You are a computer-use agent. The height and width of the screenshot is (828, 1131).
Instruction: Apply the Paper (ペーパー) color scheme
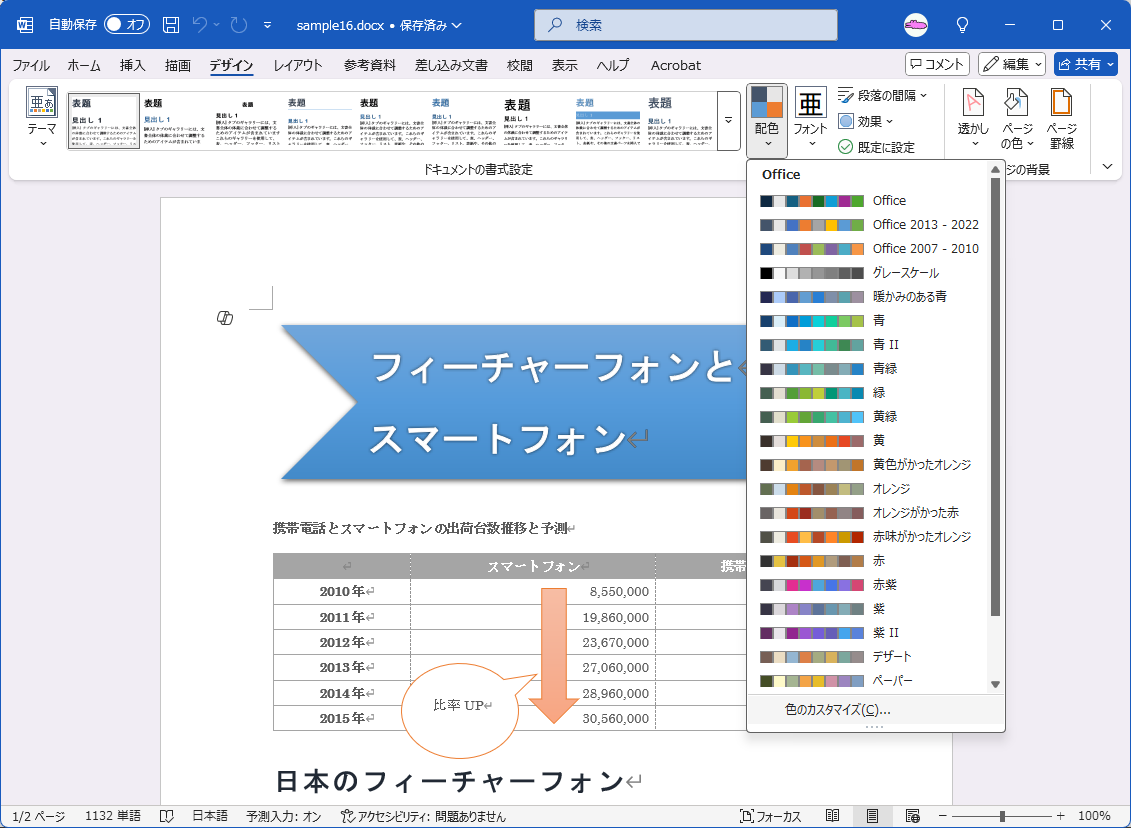(x=869, y=681)
